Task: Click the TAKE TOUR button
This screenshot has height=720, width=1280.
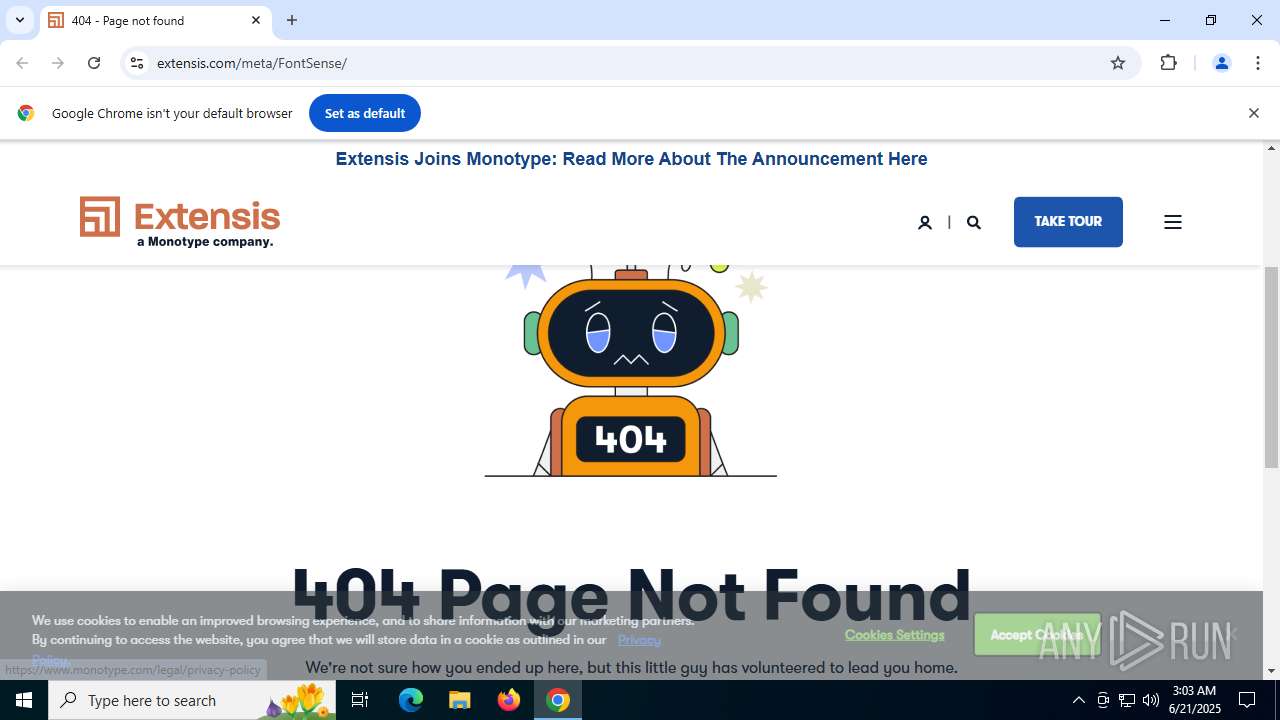Action: click(1068, 222)
